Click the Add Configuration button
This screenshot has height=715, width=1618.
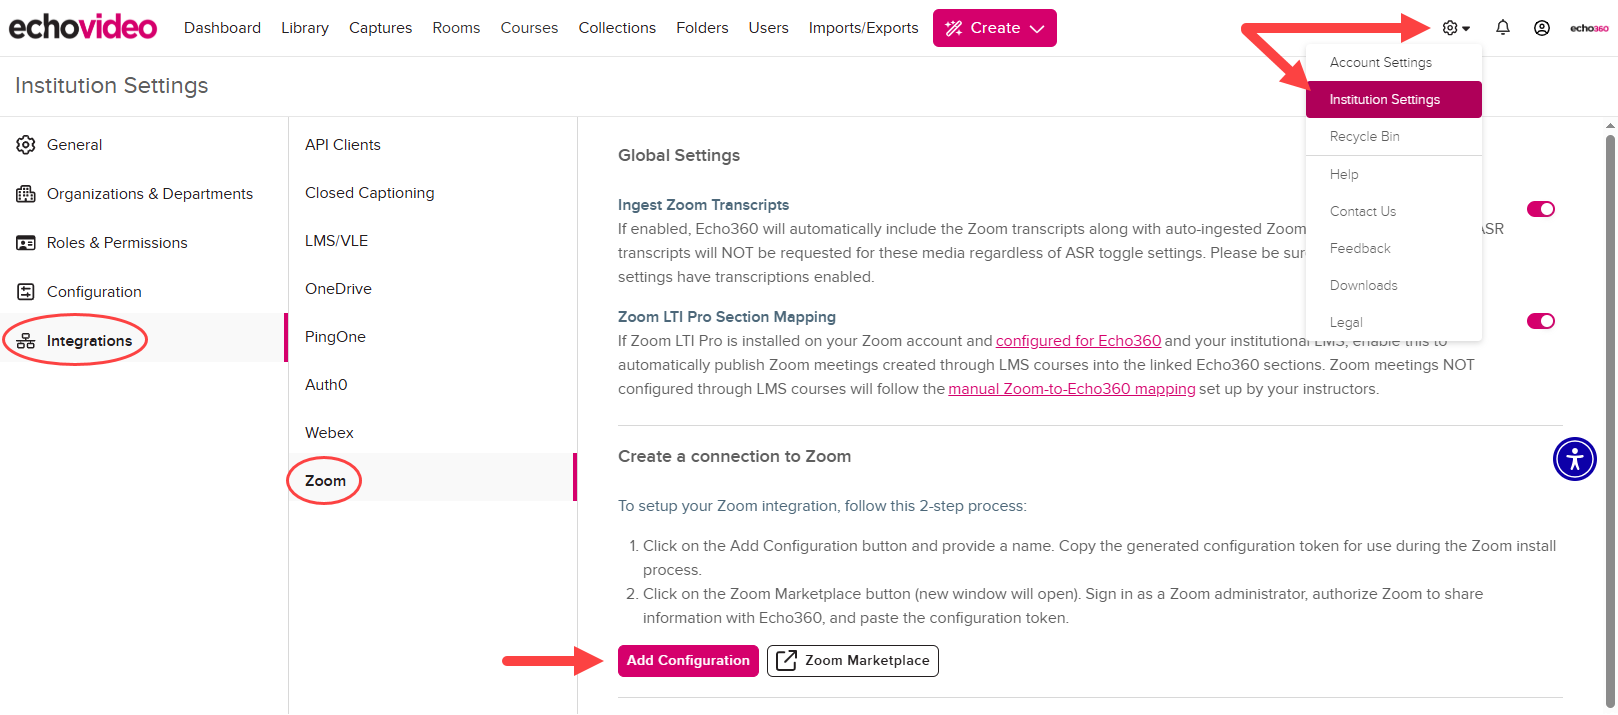click(688, 660)
